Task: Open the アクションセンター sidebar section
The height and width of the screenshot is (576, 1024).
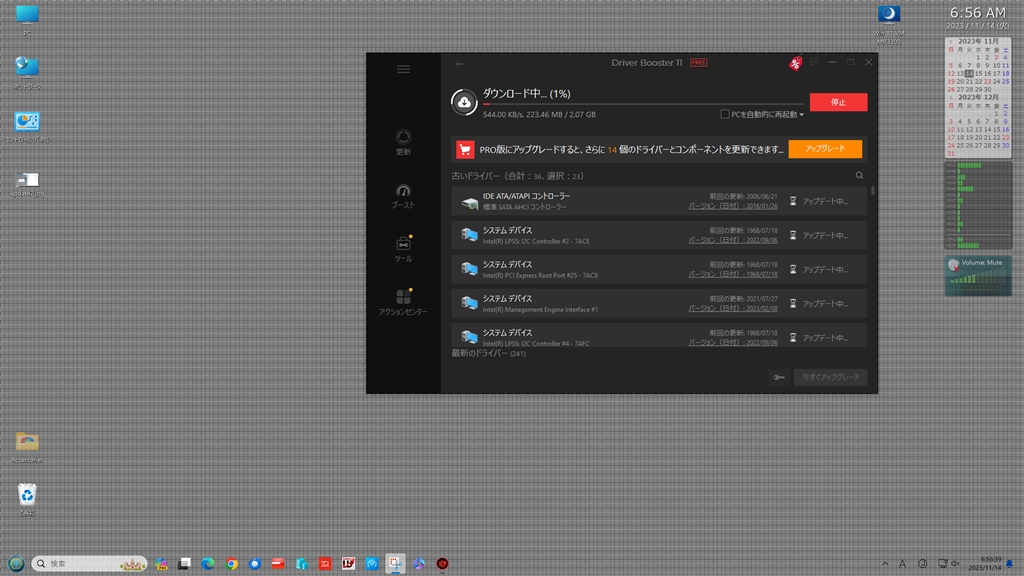Action: (404, 302)
